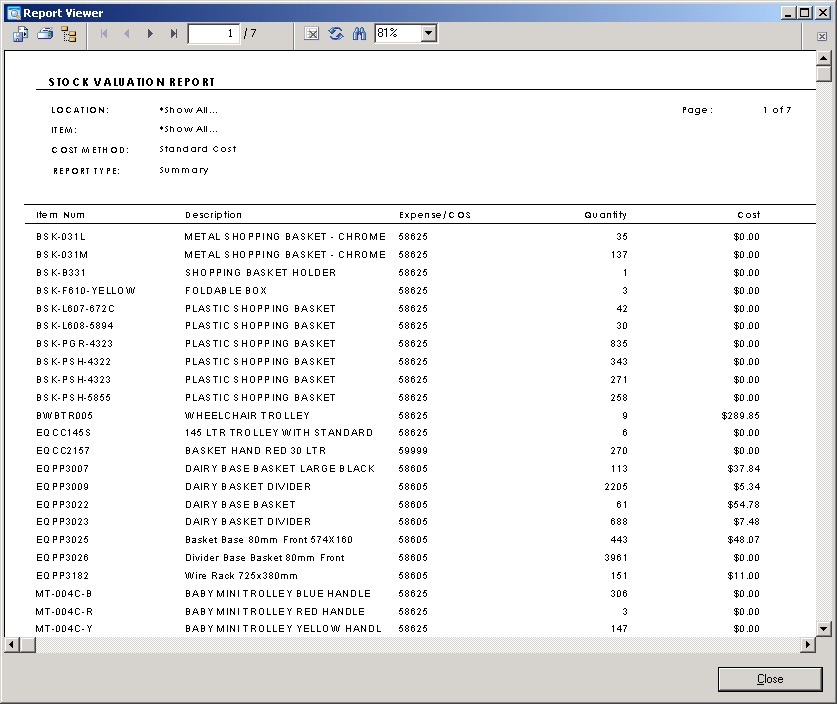Click item BSK-PGR-4323

point(75,344)
